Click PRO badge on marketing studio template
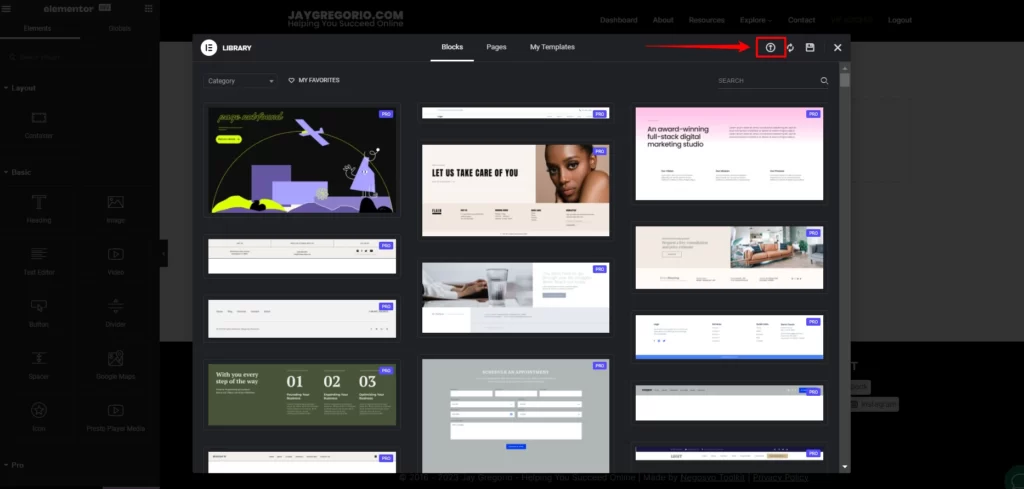Image resolution: width=1024 pixels, height=489 pixels. (x=813, y=114)
